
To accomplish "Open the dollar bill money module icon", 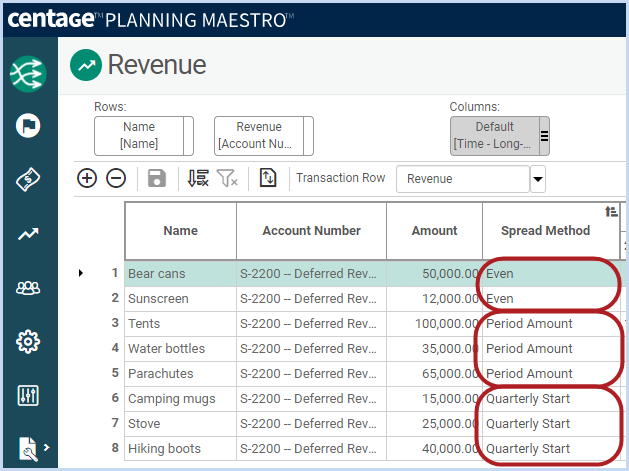I will click(x=28, y=179).
